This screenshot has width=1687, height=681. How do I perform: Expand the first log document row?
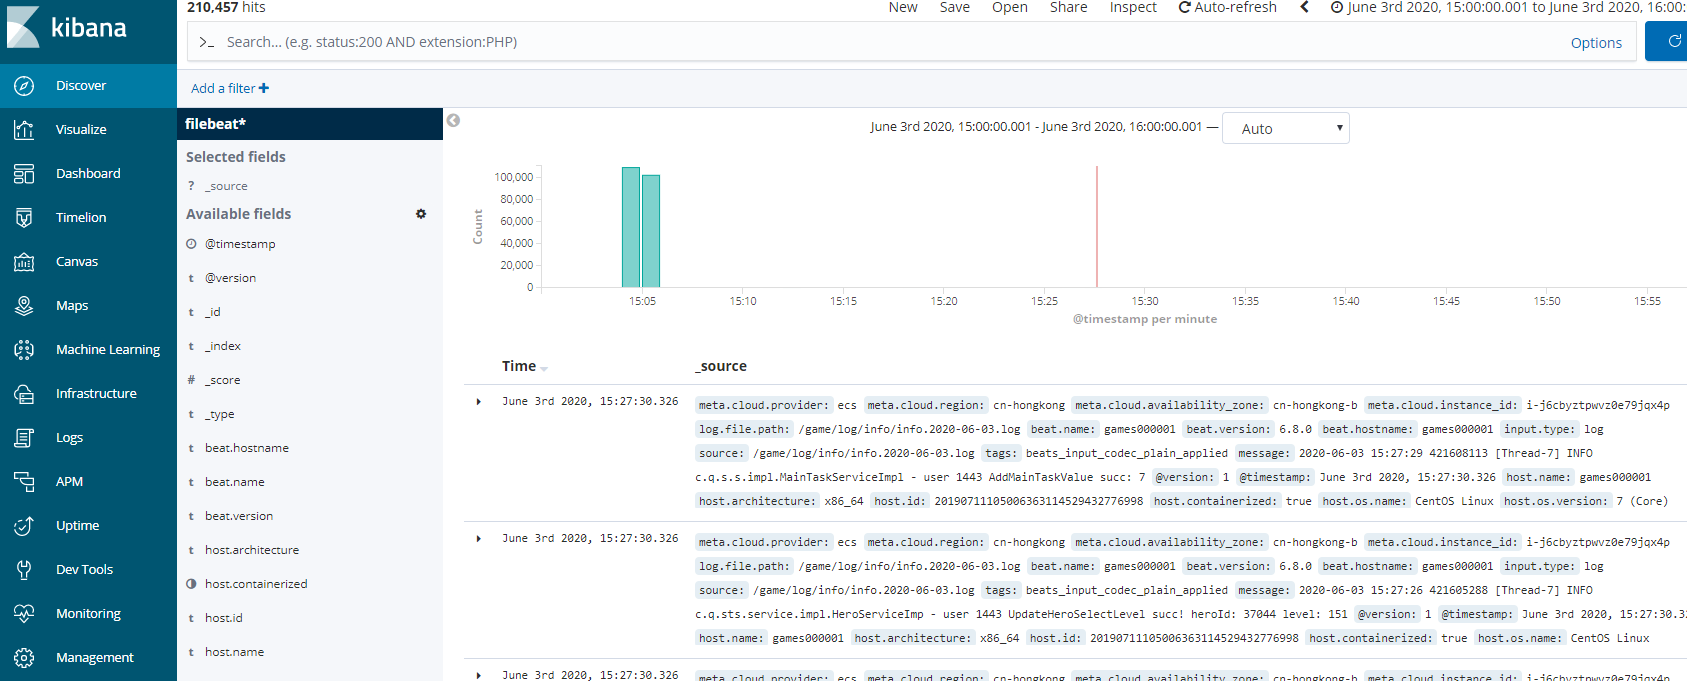(479, 402)
